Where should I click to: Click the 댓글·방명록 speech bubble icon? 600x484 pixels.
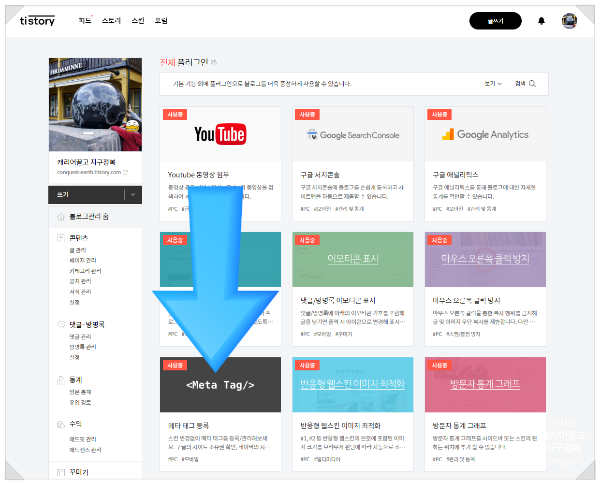(x=60, y=324)
